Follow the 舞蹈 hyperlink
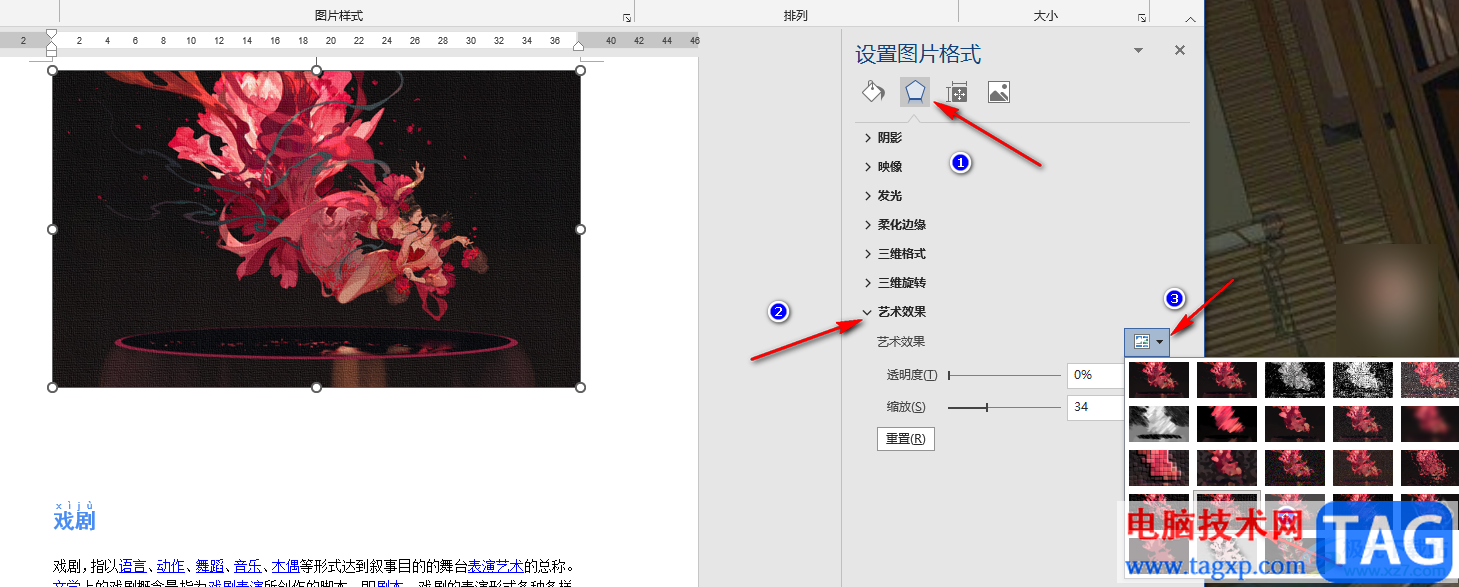This screenshot has height=587, width=1459. point(208,566)
